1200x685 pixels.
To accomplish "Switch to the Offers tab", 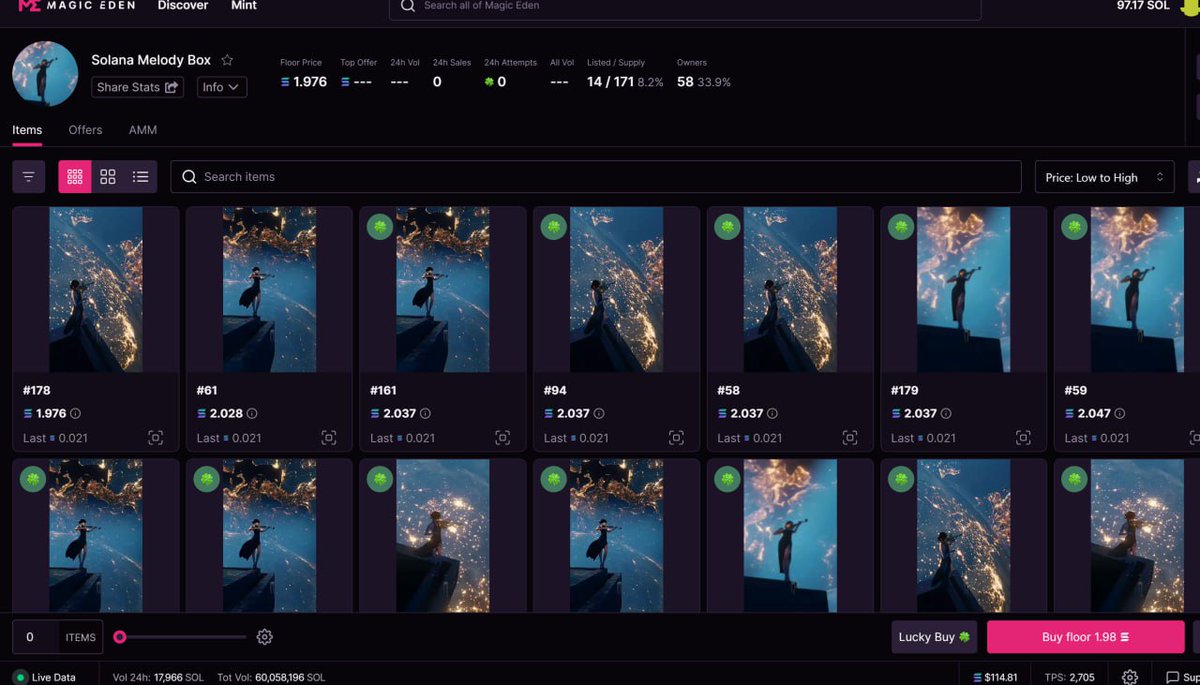I will tap(85, 130).
